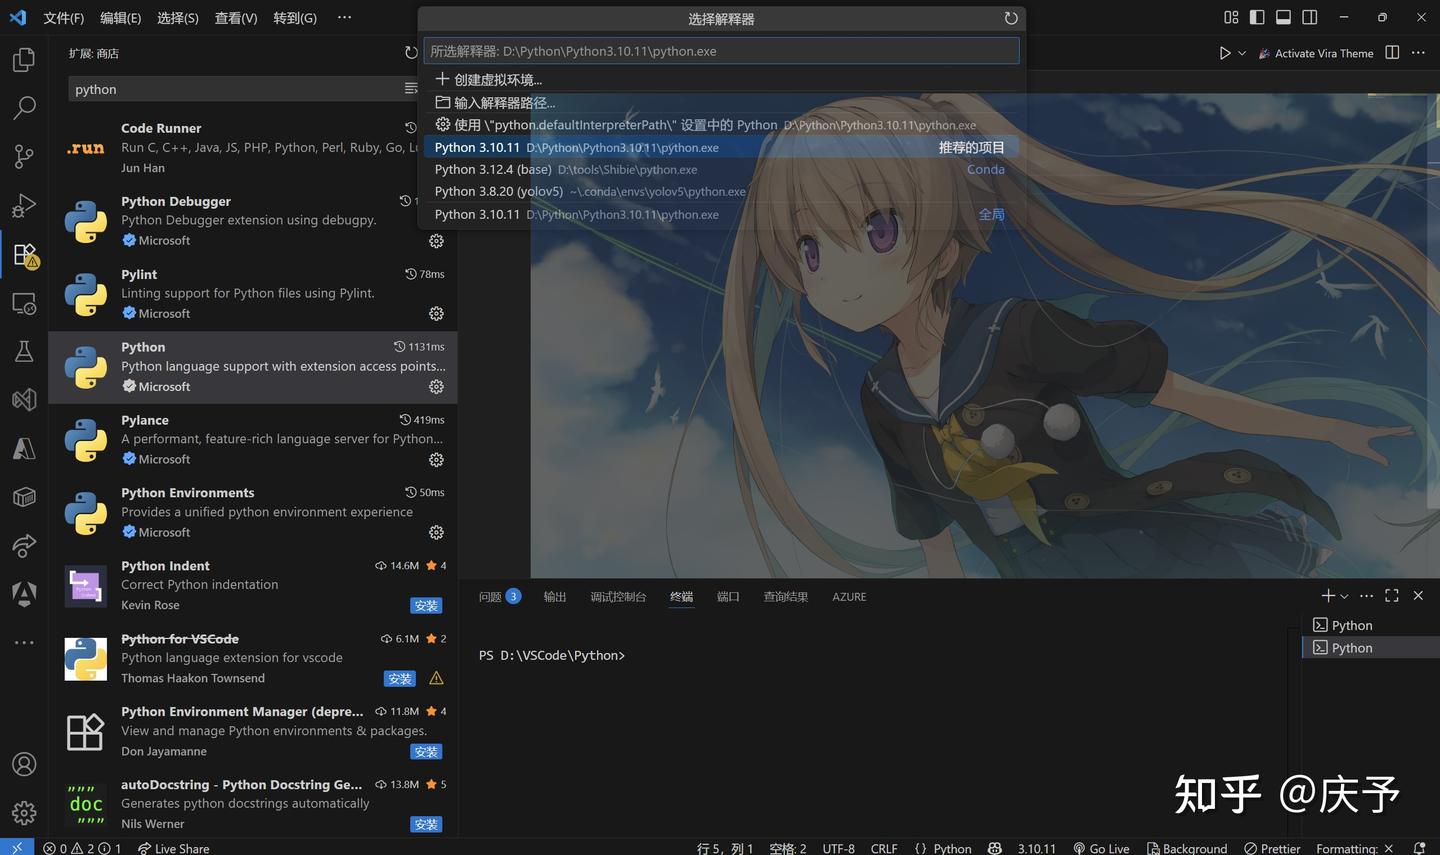Switch to the 调试控制台 tab
The image size is (1440, 855).
tap(617, 596)
